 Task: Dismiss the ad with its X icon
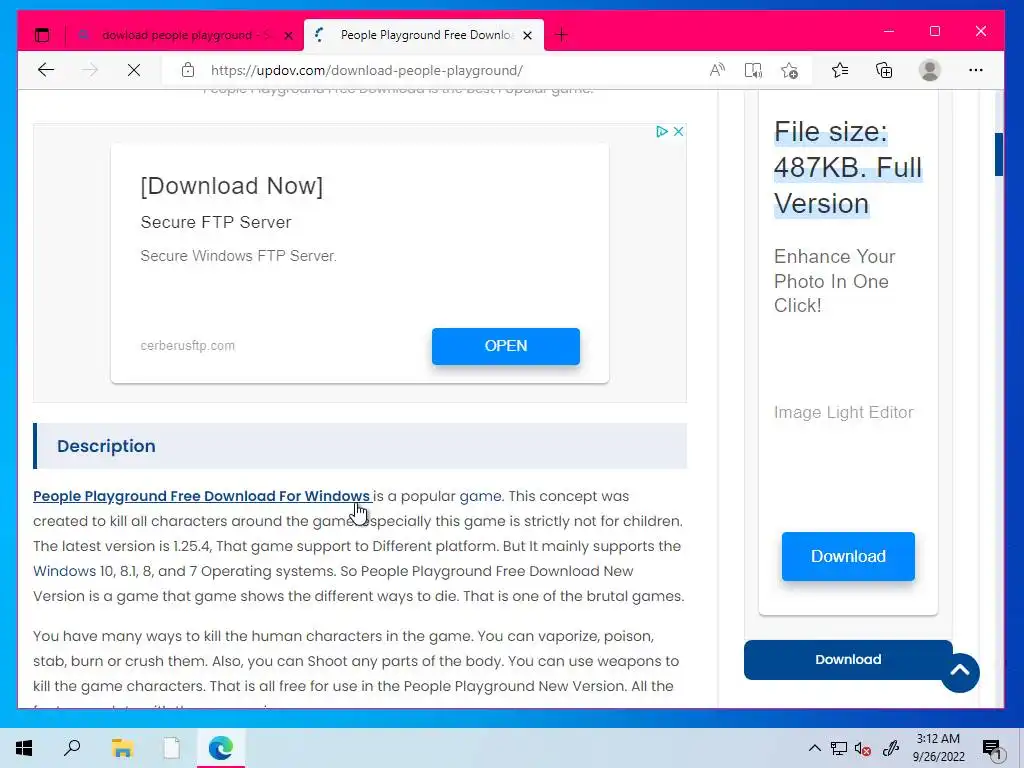[x=679, y=131]
